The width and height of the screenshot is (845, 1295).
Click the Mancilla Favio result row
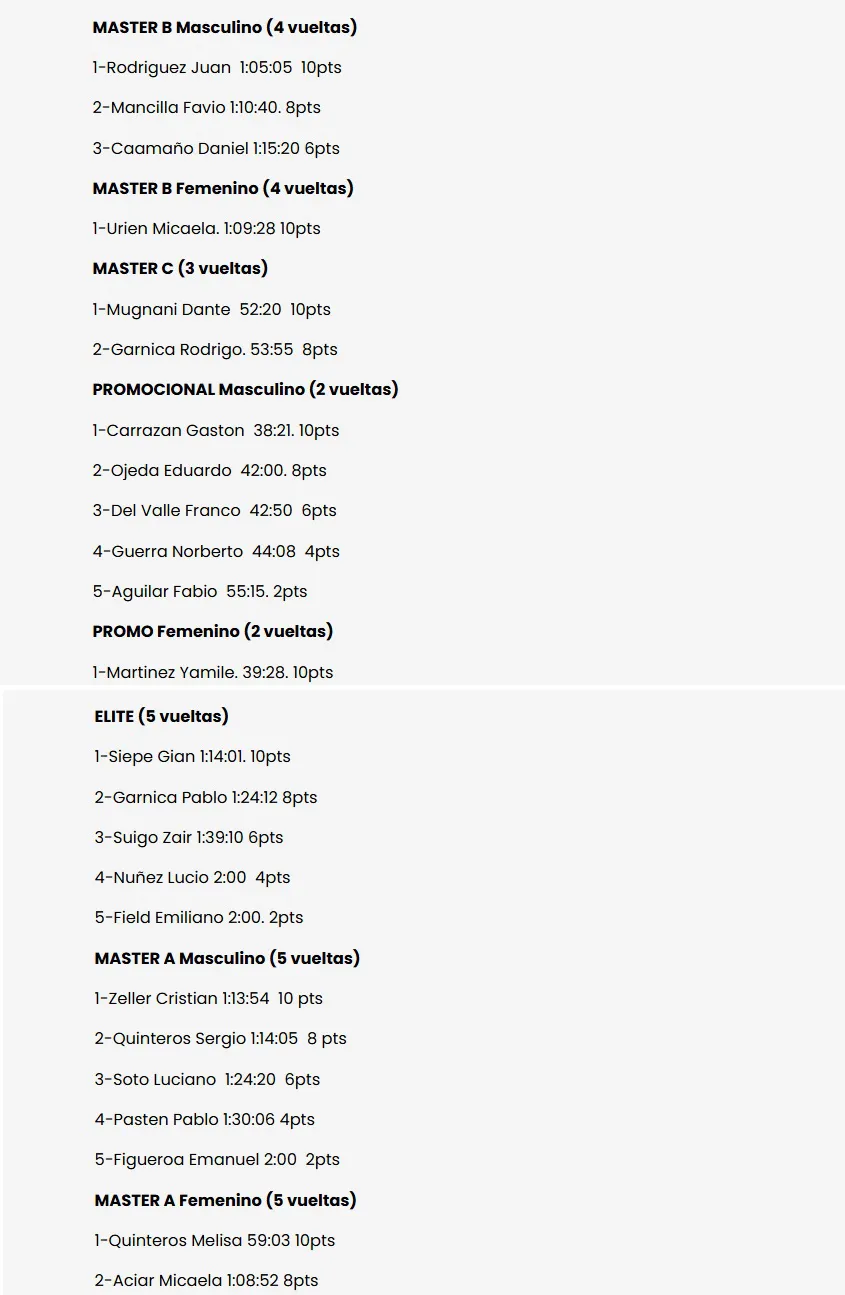[206, 108]
